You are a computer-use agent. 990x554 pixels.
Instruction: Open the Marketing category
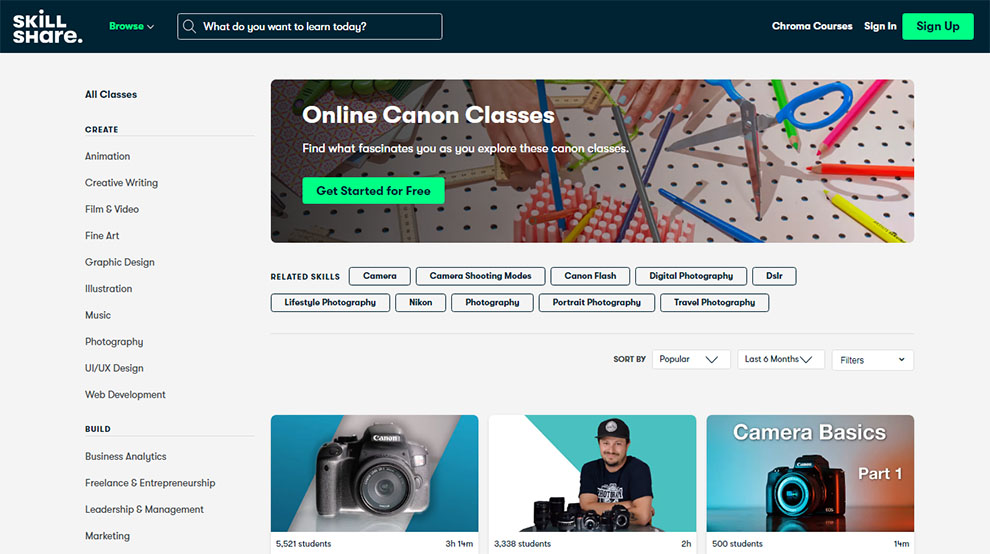(x=107, y=536)
